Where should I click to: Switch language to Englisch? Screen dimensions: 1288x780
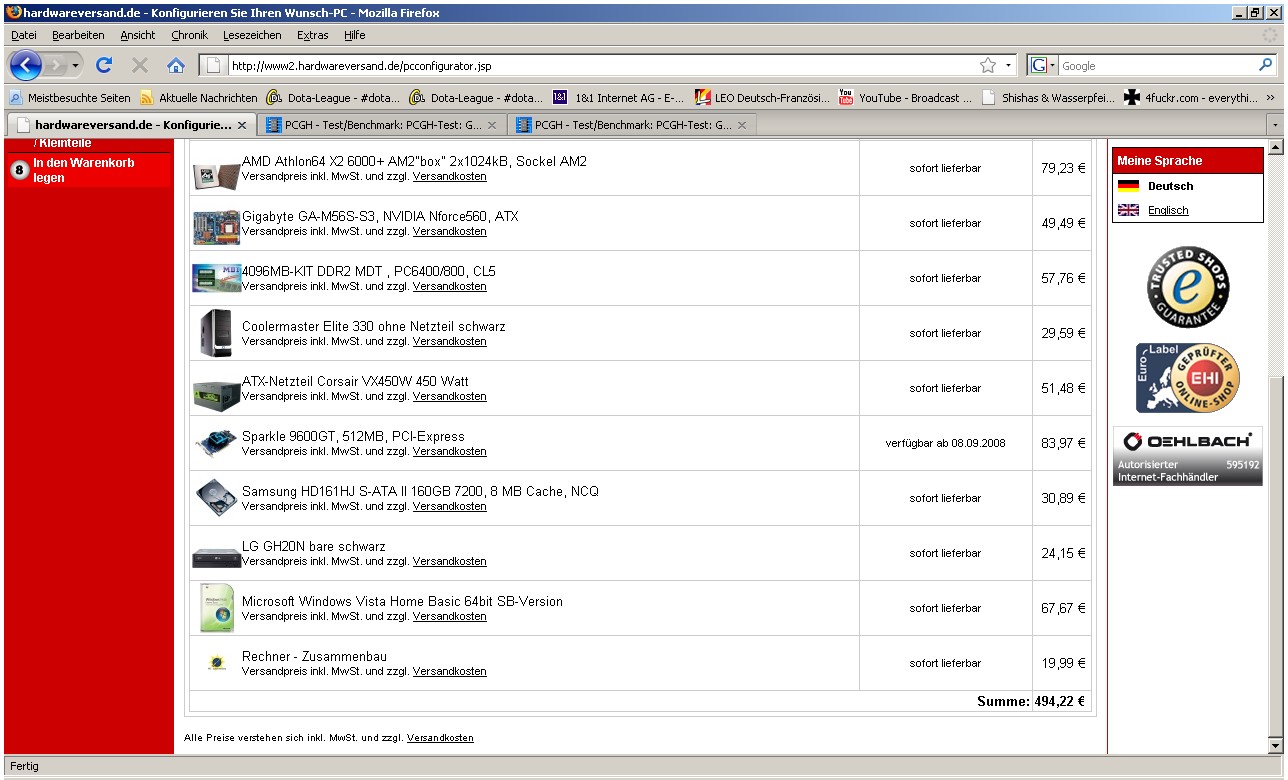[x=1168, y=210]
